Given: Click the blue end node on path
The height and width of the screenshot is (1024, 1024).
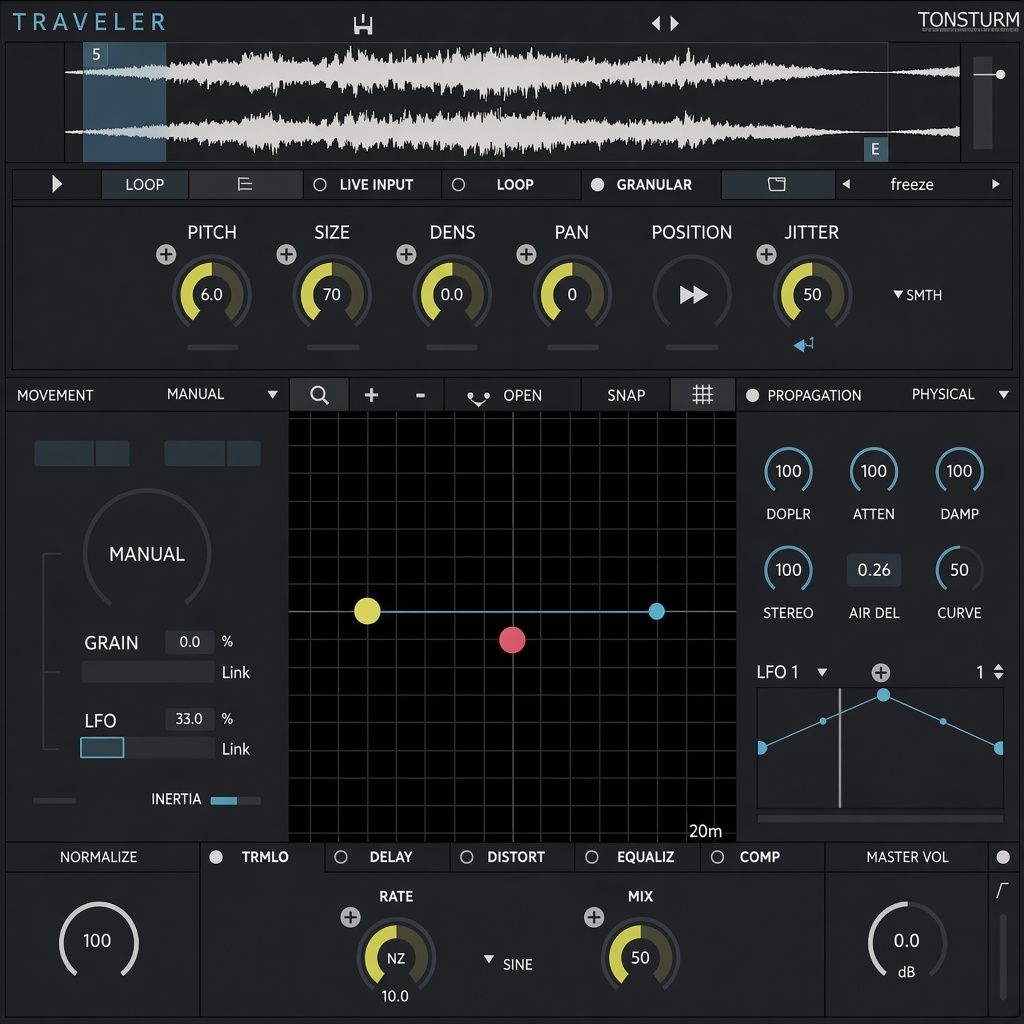Looking at the screenshot, I should click(x=656, y=611).
